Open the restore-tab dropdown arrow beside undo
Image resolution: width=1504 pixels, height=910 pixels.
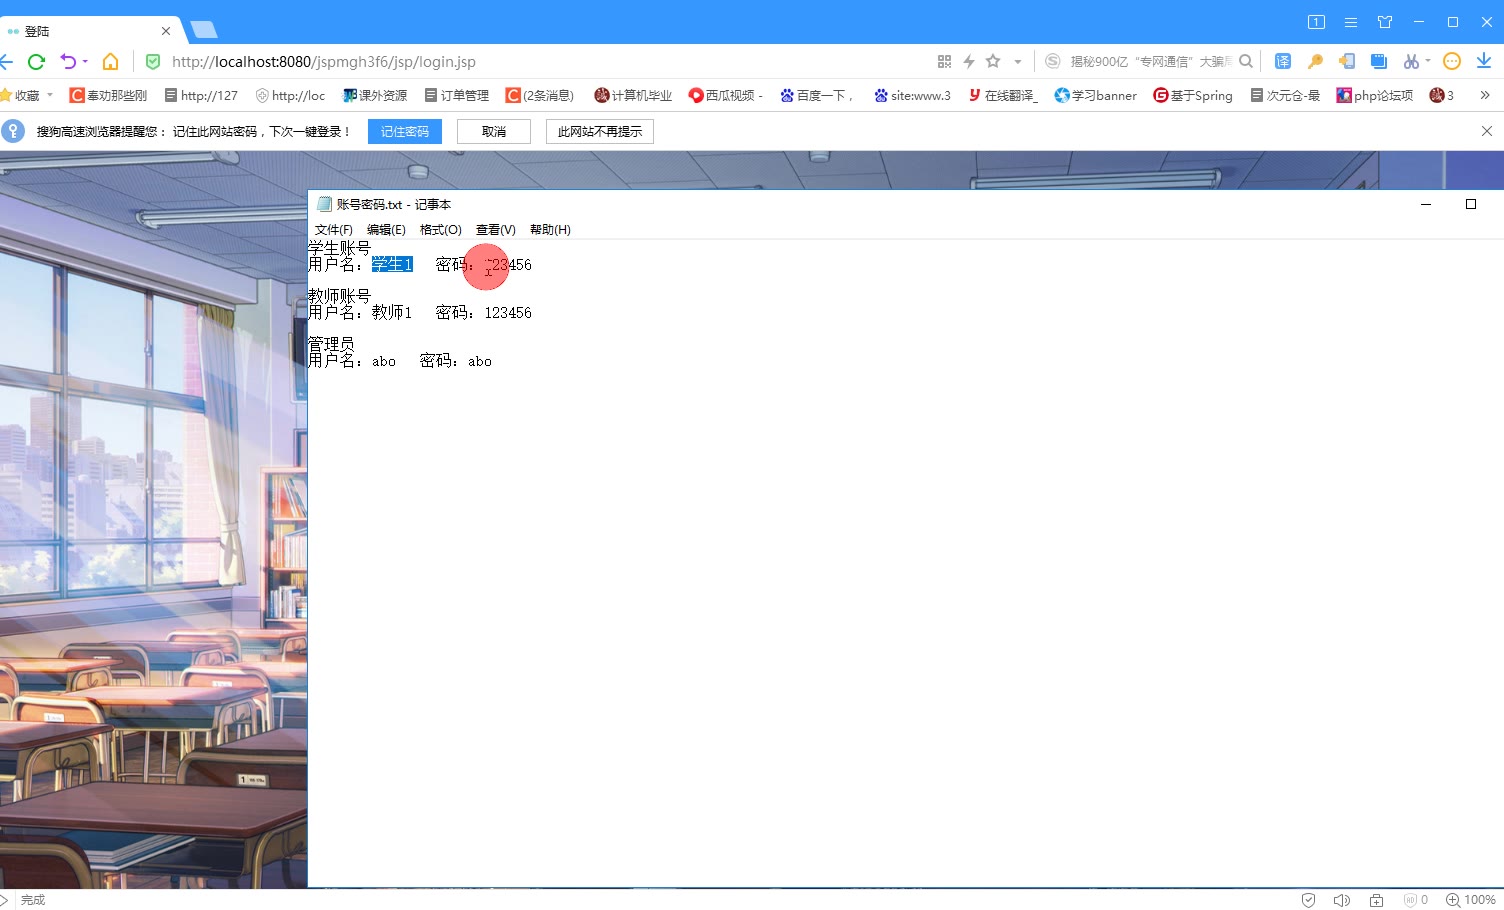pos(85,62)
